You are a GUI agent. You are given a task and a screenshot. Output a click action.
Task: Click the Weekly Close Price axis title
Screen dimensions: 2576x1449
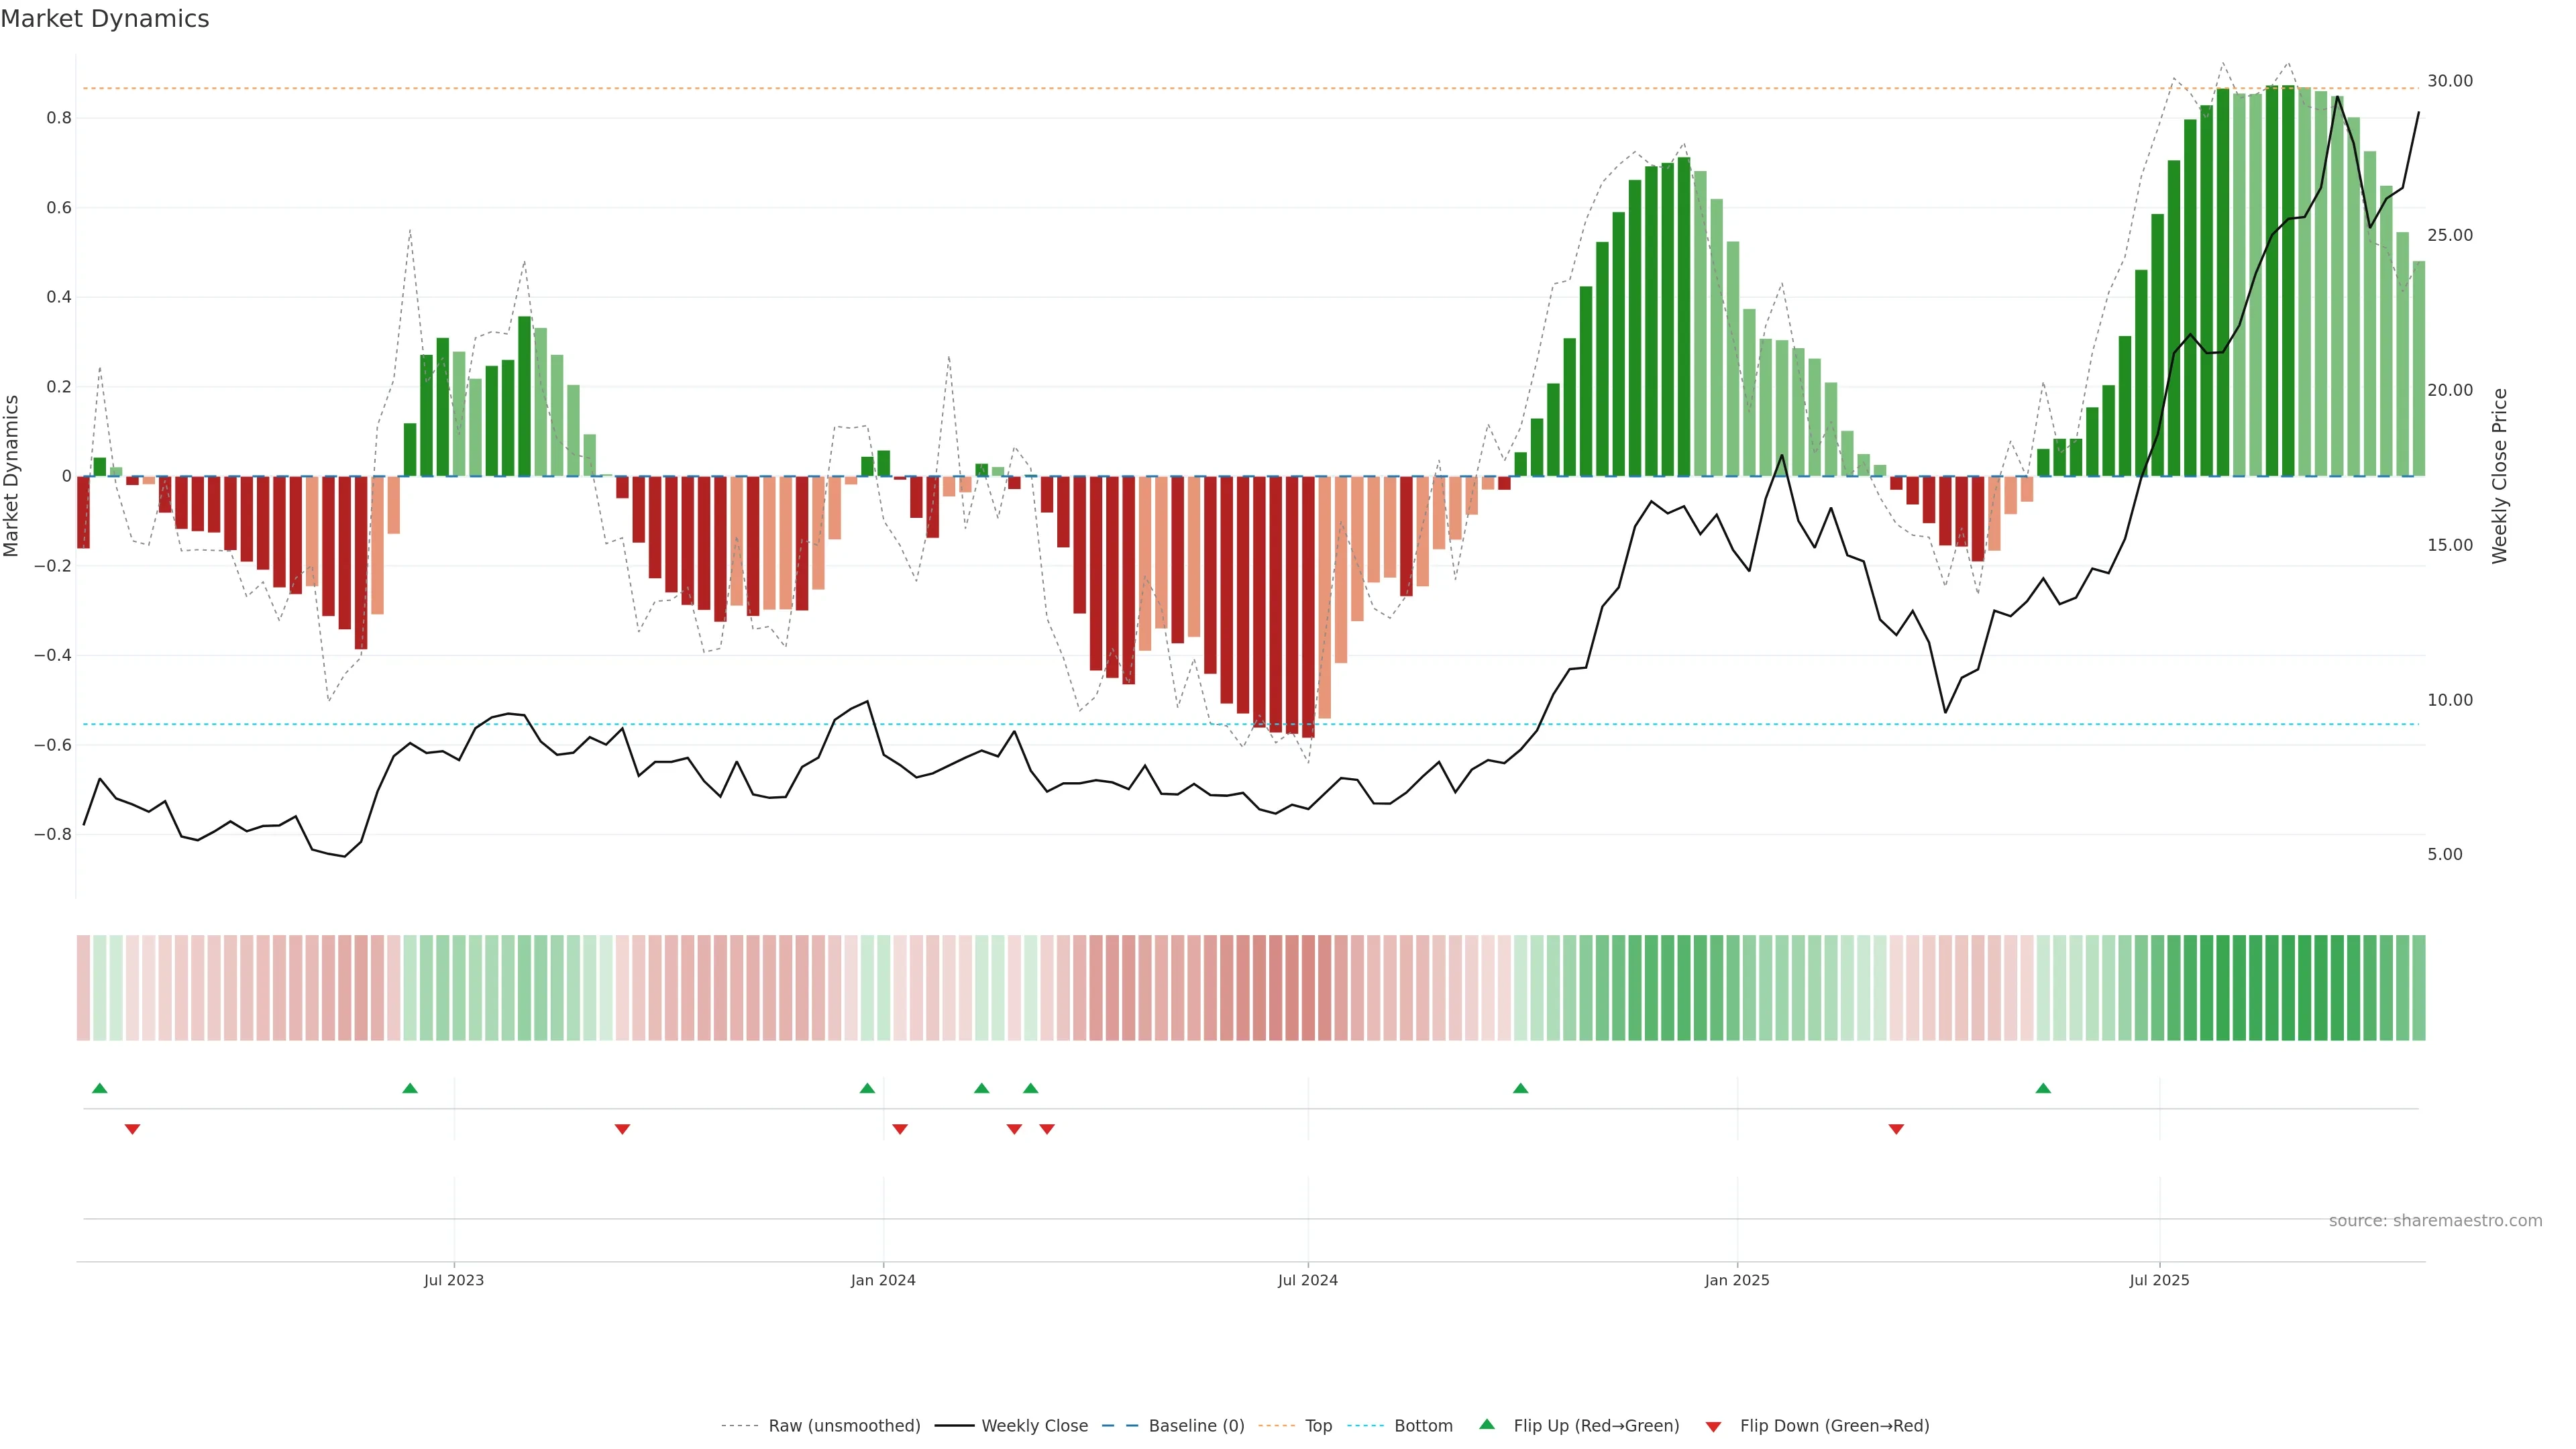tap(2500, 476)
